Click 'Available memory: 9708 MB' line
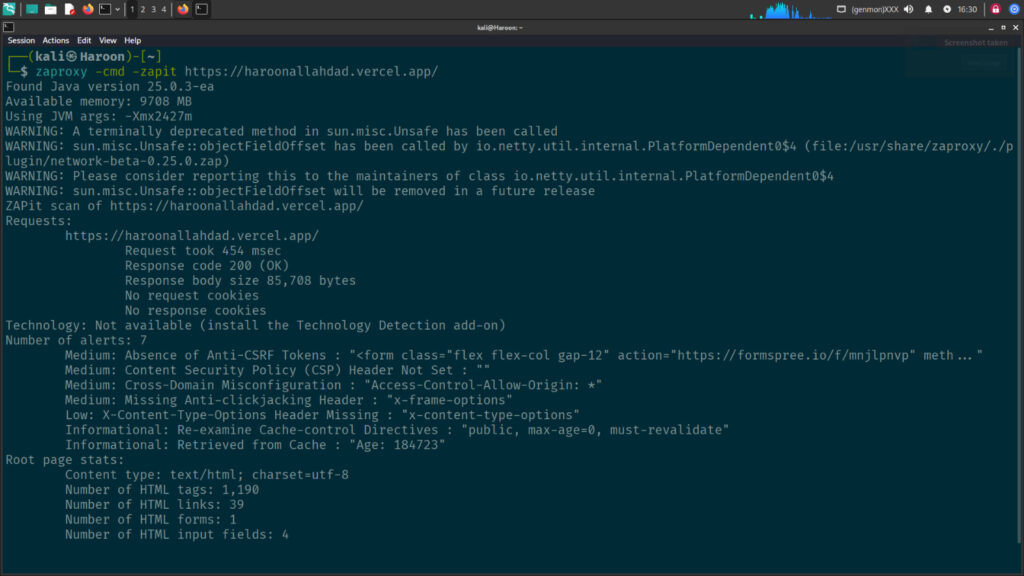The height and width of the screenshot is (576, 1024). (x=99, y=101)
